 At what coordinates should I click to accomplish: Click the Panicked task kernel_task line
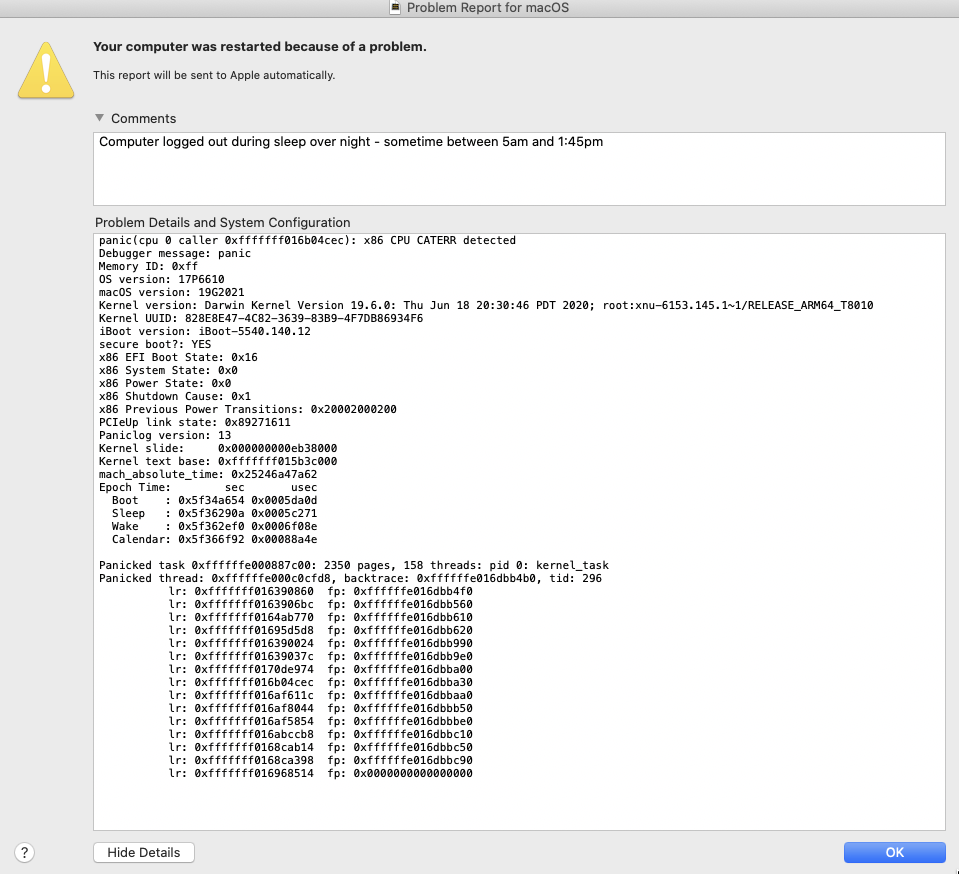point(354,565)
